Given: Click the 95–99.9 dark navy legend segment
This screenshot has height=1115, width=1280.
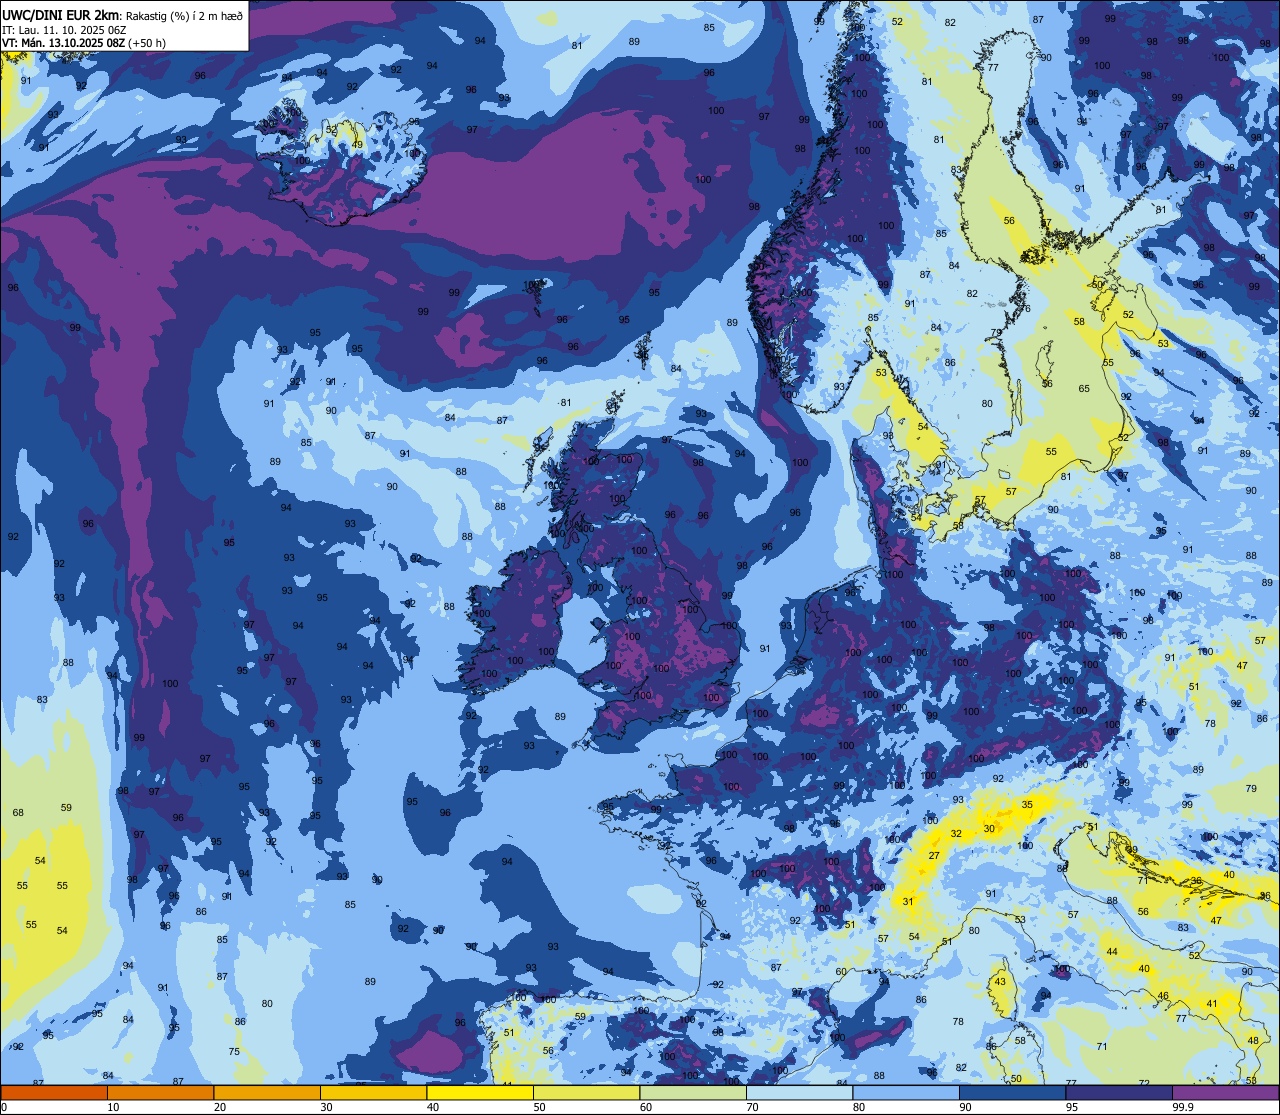Looking at the screenshot, I should coord(1119,1092).
